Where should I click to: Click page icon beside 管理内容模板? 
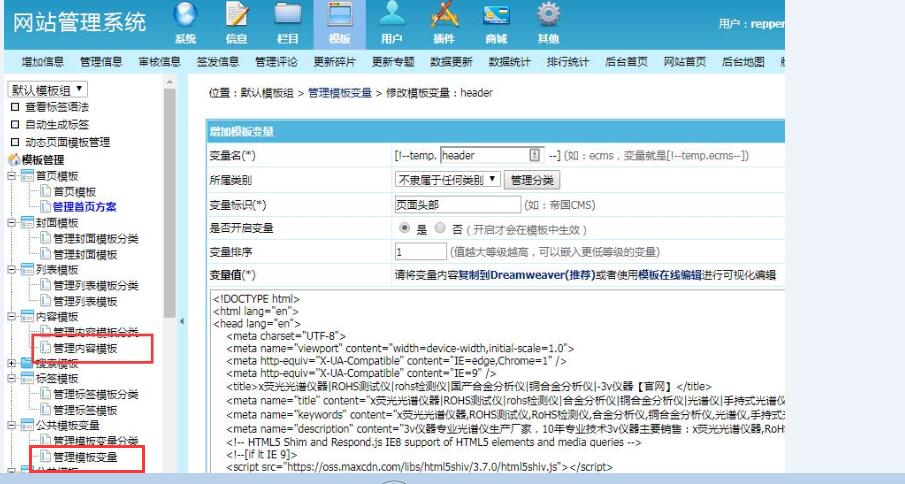pyautogui.click(x=45, y=348)
